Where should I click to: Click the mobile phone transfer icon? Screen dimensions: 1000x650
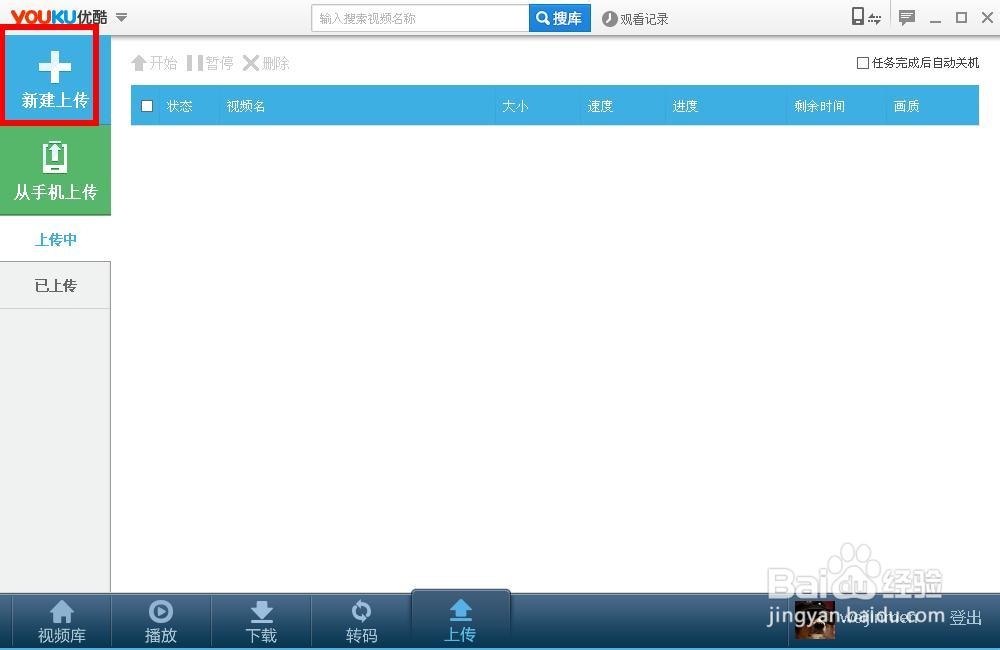[866, 17]
